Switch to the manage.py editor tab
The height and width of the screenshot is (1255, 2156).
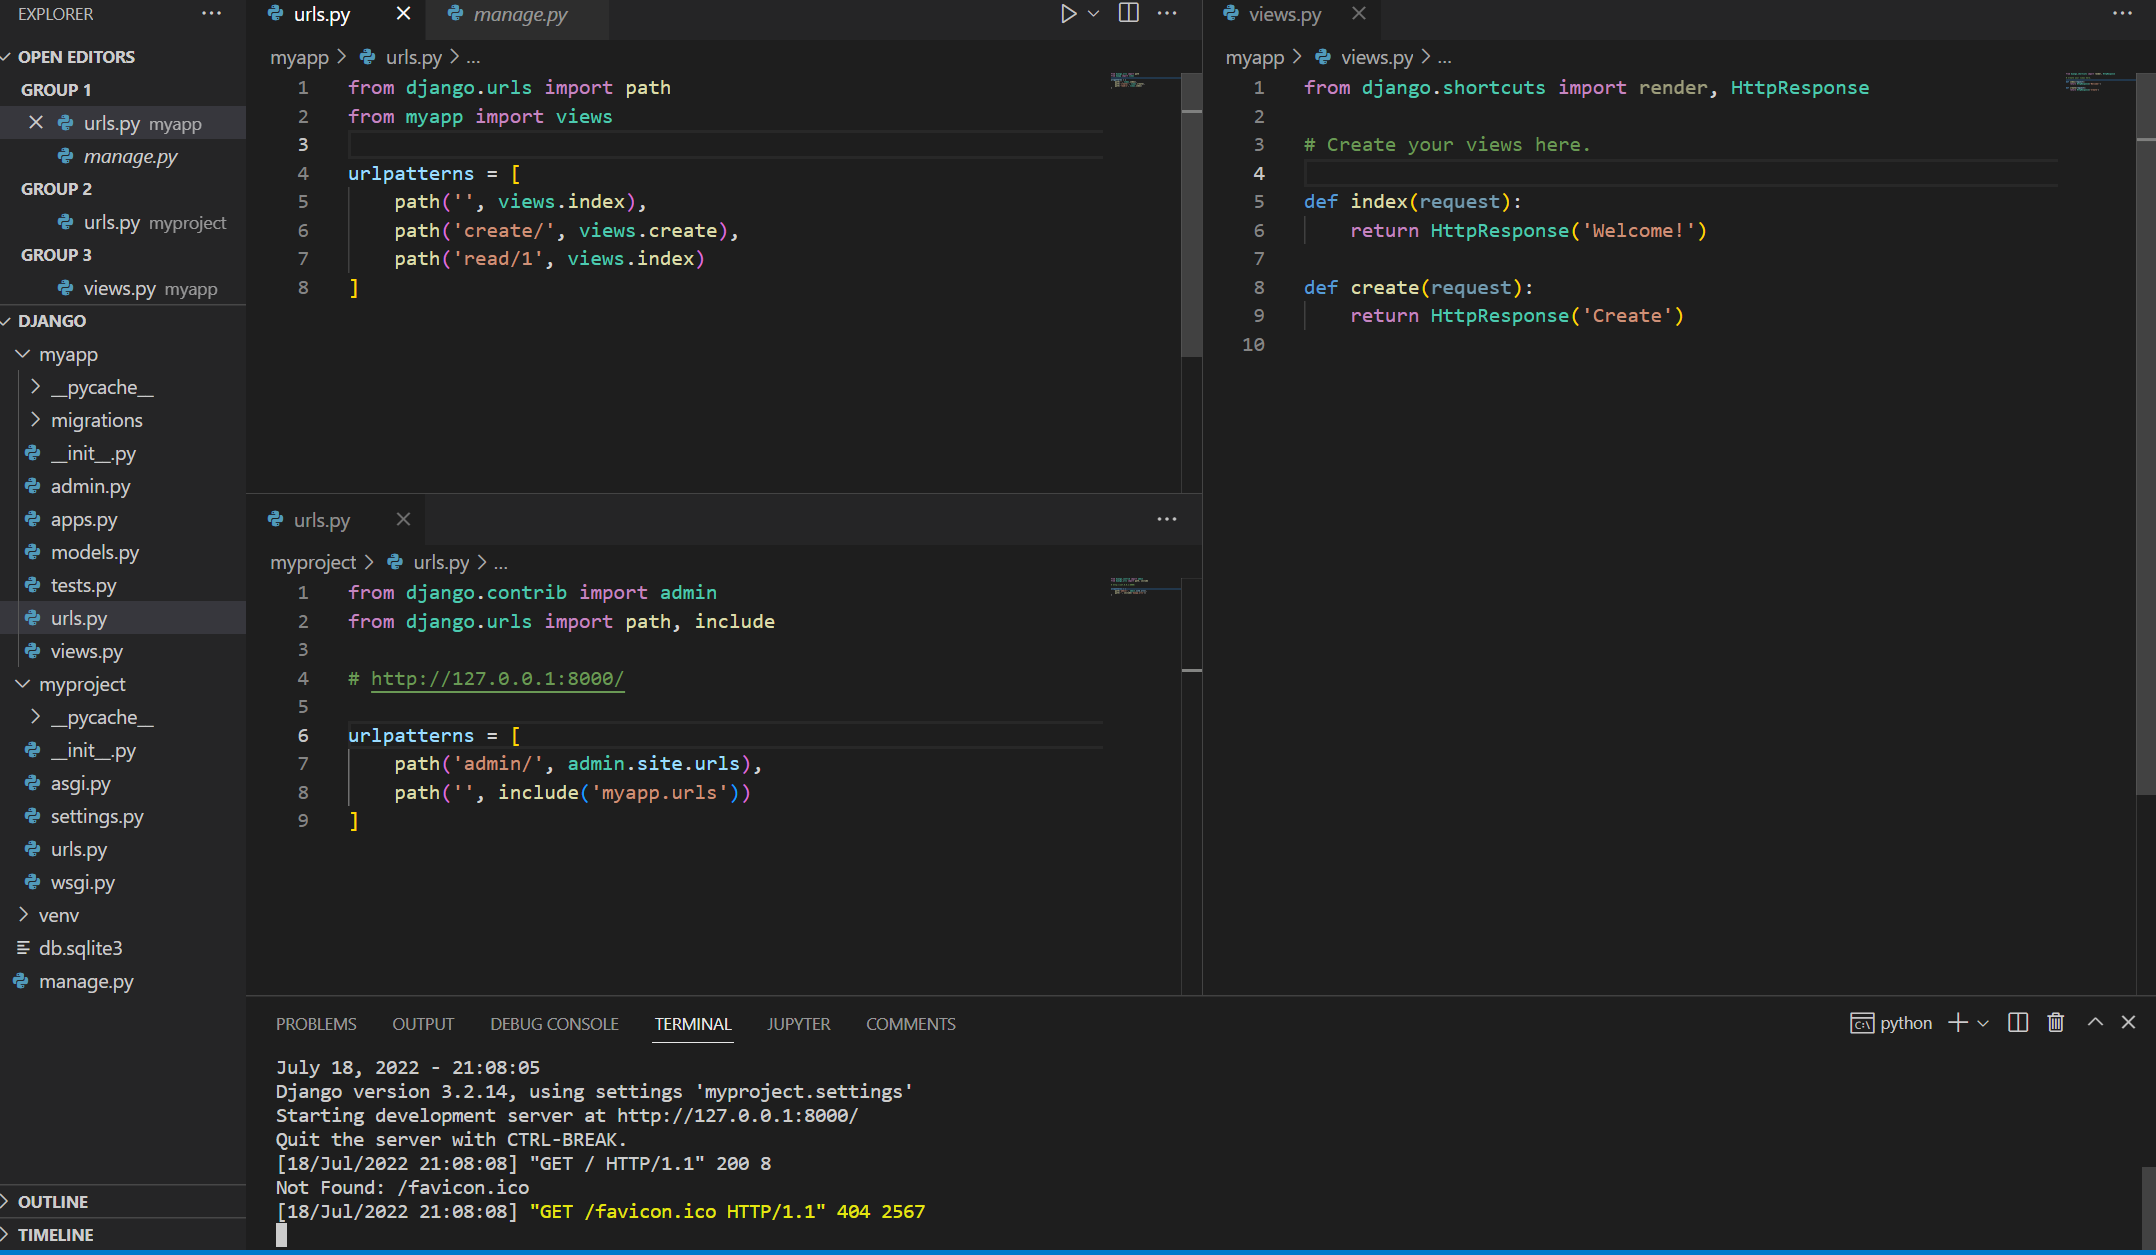coord(519,14)
